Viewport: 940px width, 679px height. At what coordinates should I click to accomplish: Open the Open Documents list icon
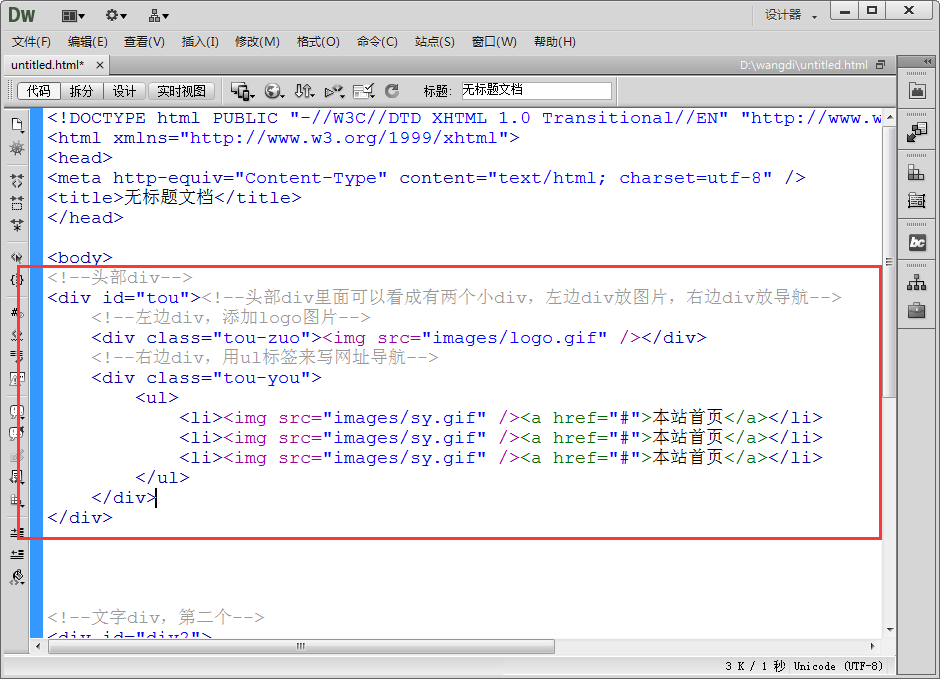coord(17,125)
